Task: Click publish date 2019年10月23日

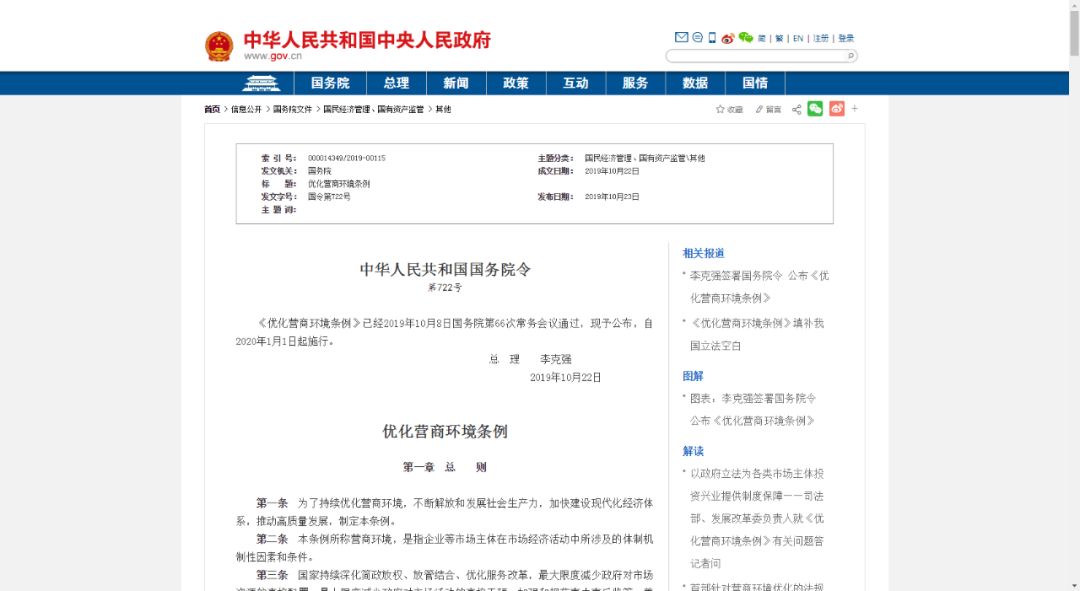Action: pyautogui.click(x=612, y=196)
